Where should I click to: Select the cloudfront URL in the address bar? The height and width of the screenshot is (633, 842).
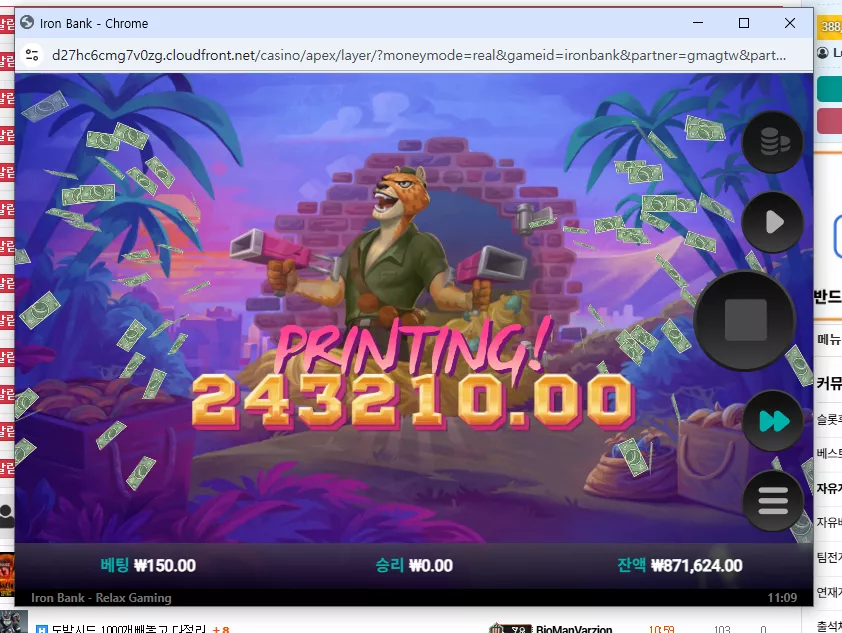(x=419, y=55)
